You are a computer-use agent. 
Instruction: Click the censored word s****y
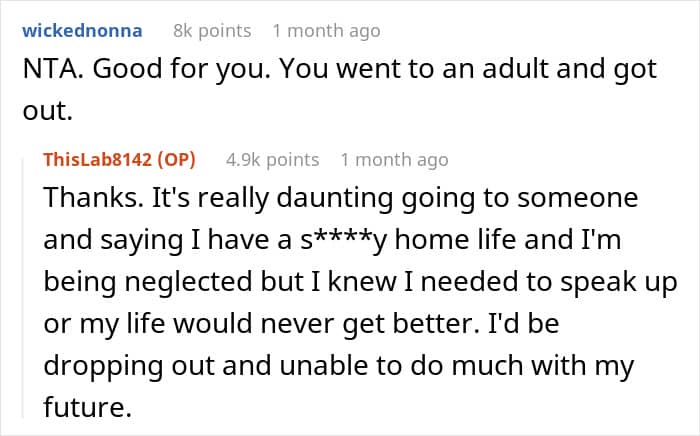tap(343, 240)
